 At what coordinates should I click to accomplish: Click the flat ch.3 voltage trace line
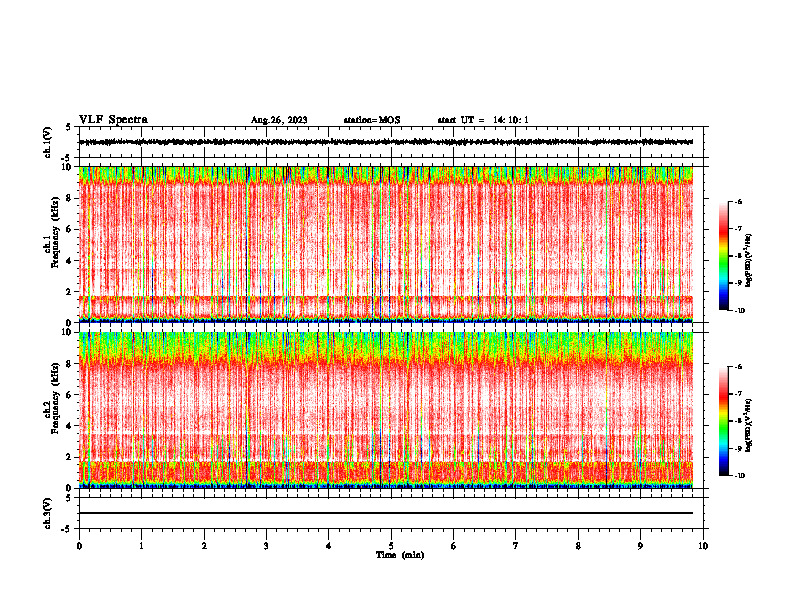pyautogui.click(x=386, y=513)
